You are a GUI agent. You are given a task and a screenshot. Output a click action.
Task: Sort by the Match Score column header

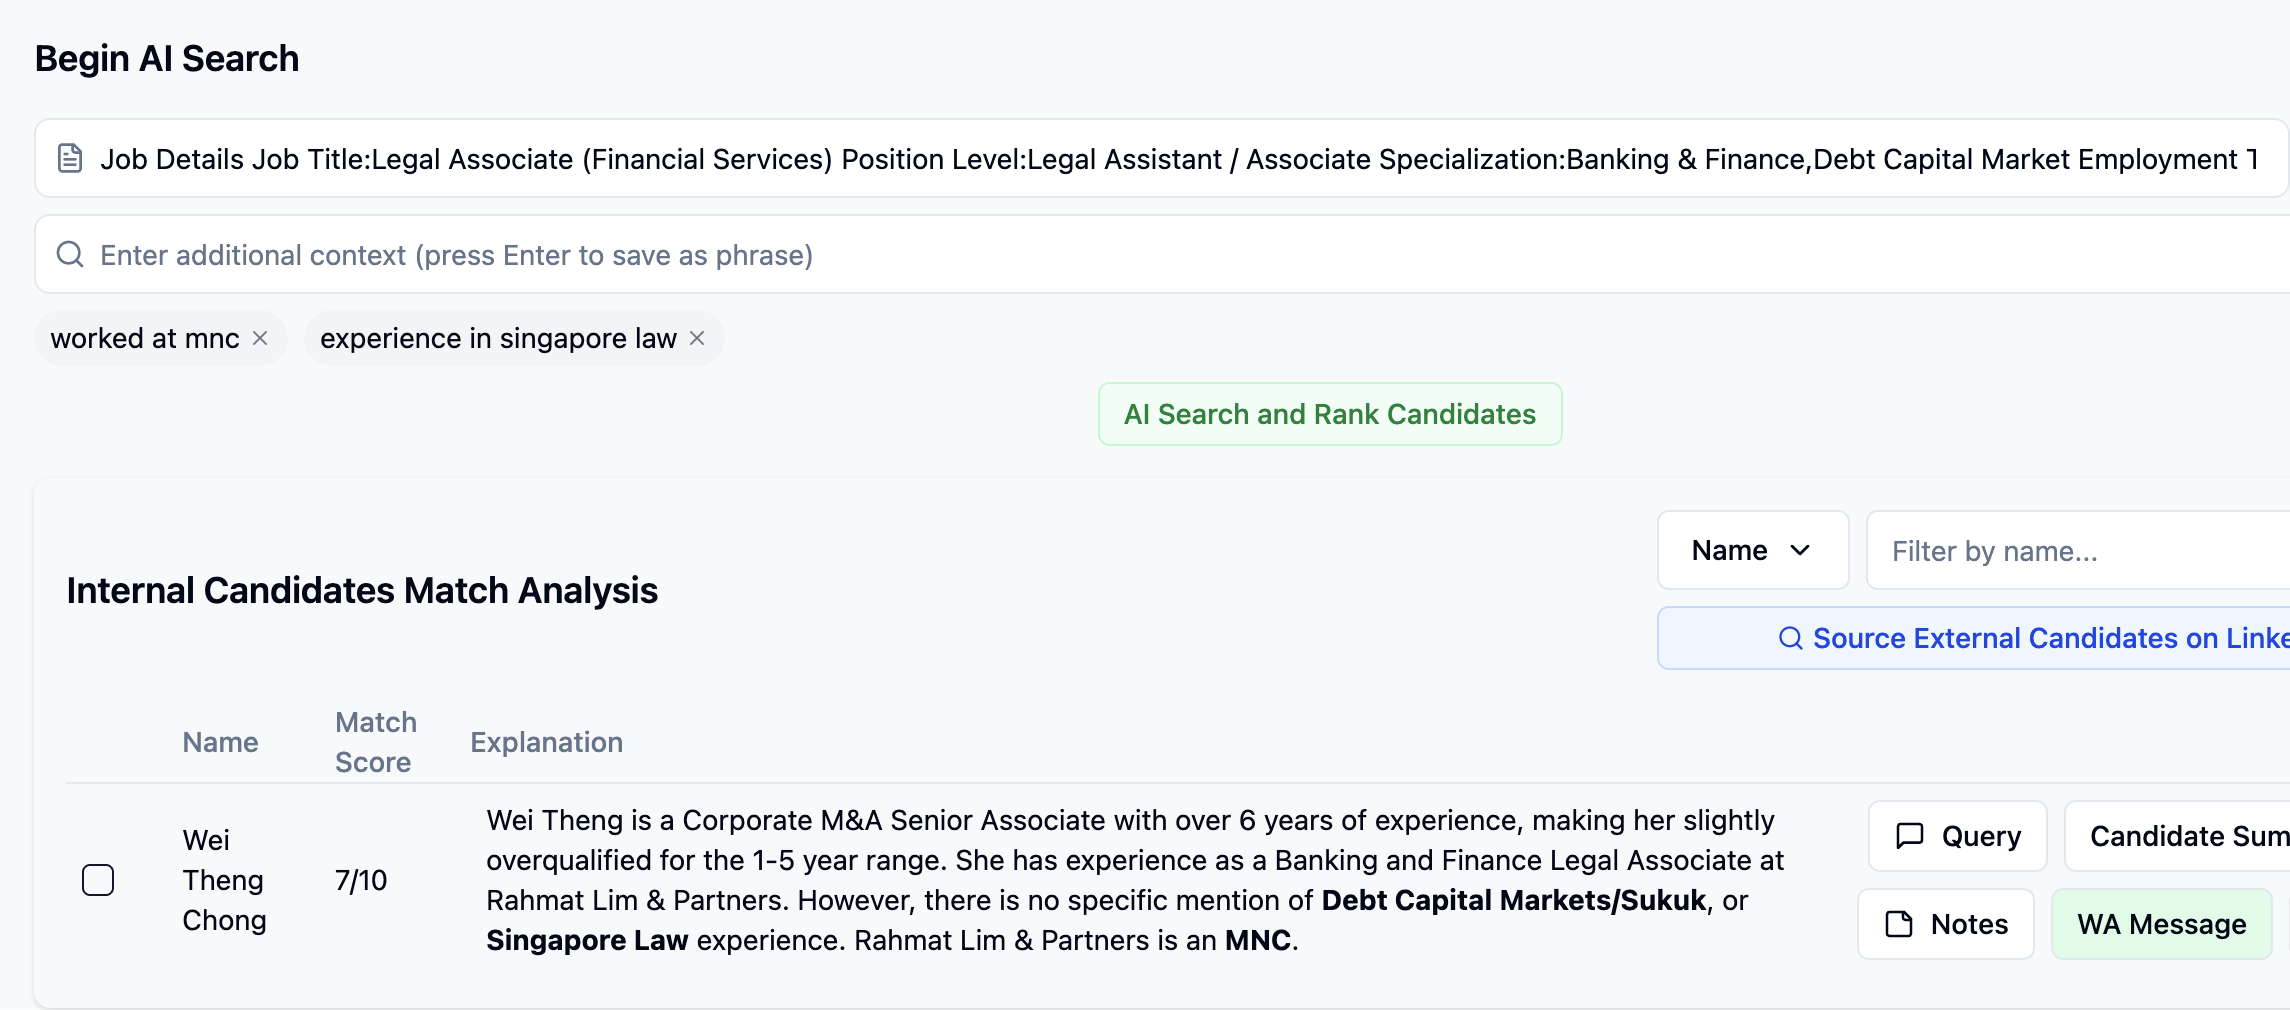(x=375, y=742)
